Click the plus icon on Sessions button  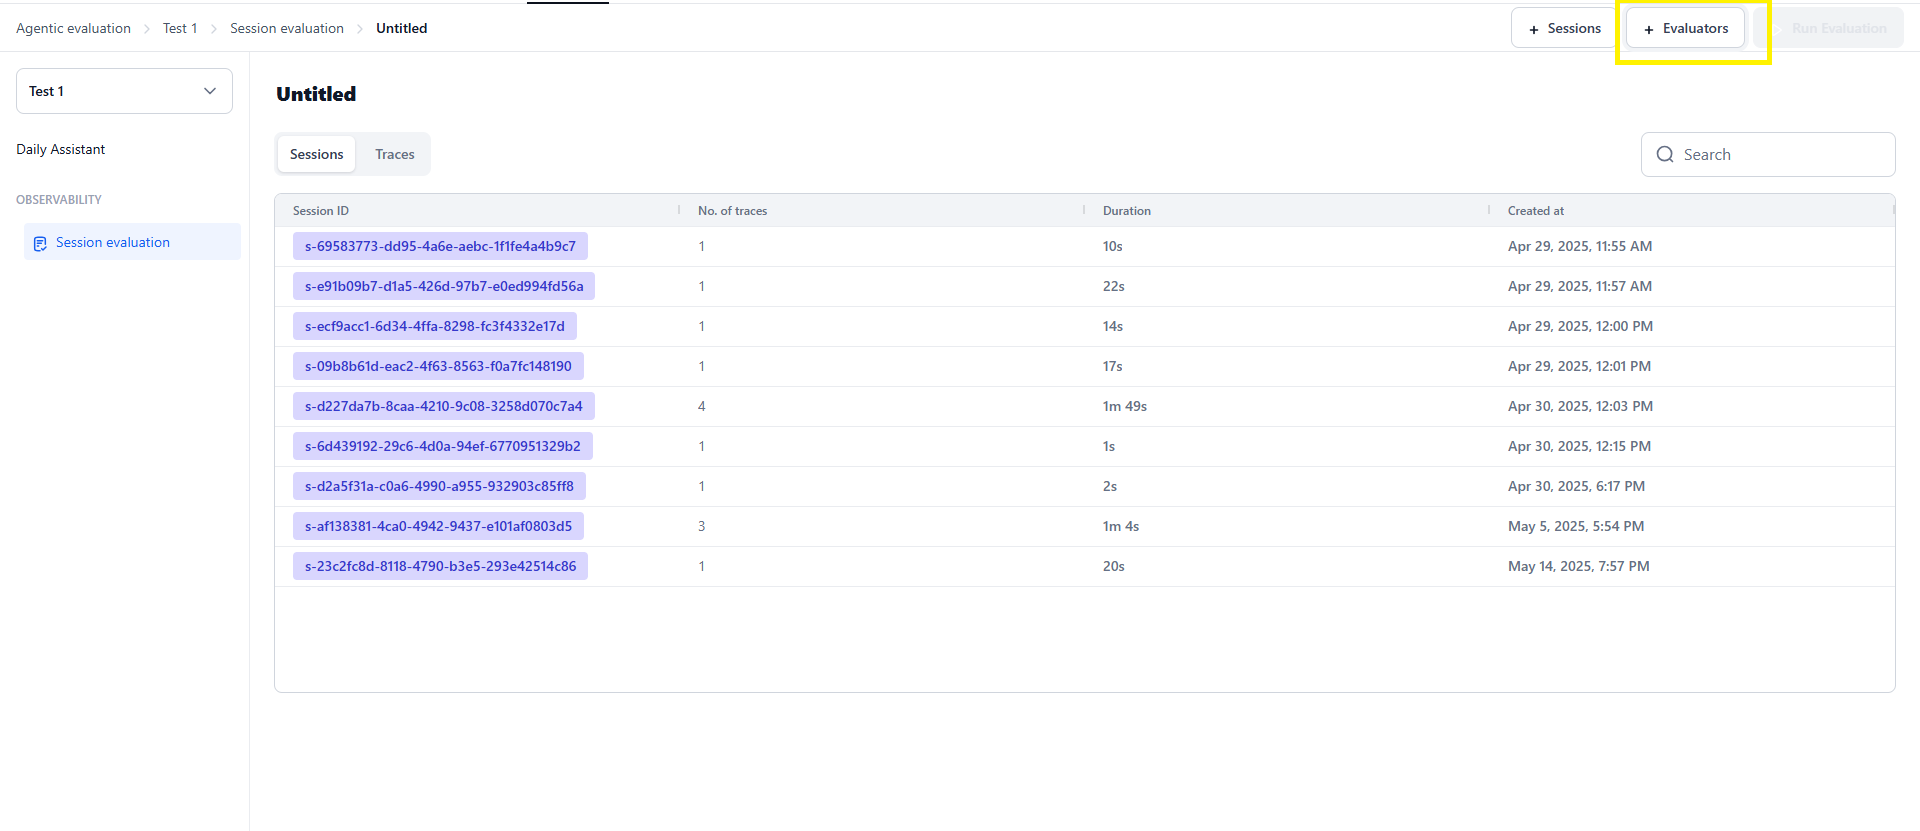(x=1534, y=29)
